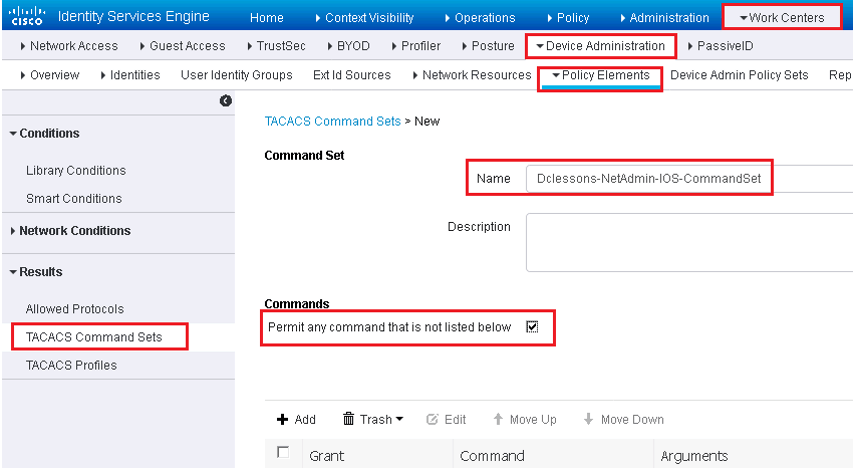Expand the Overview menu
The image size is (854, 468).
[x=50, y=75]
